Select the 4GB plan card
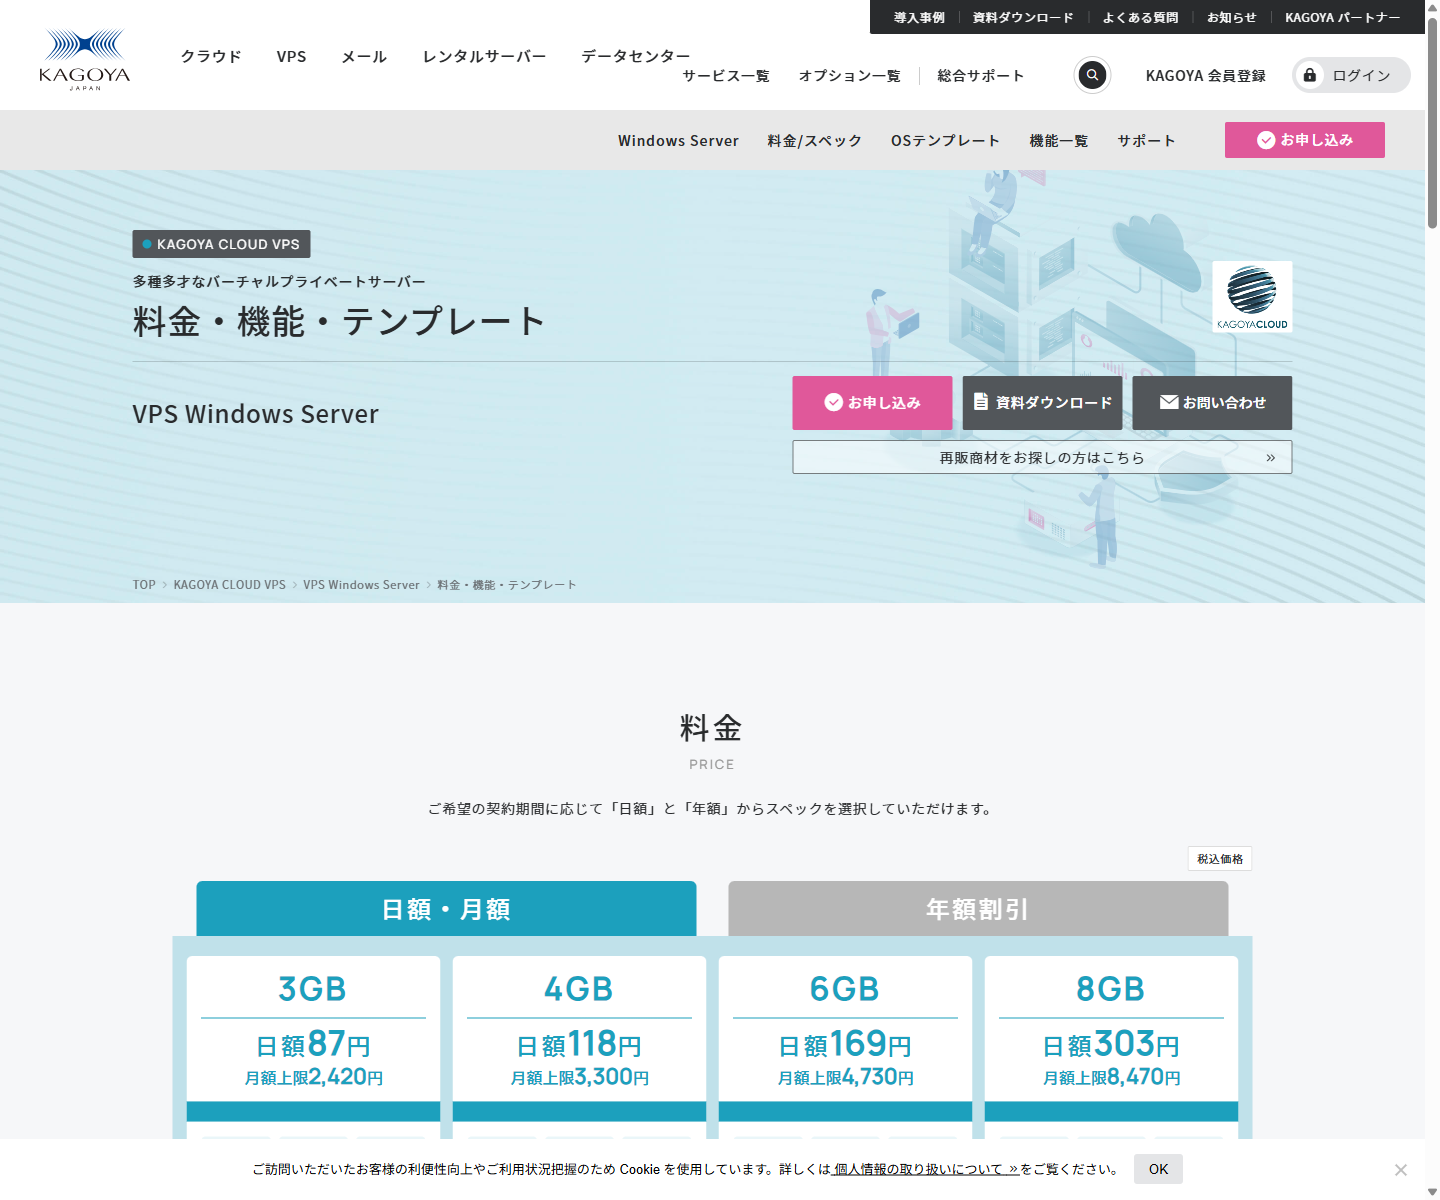This screenshot has height=1200, width=1440. [579, 1047]
